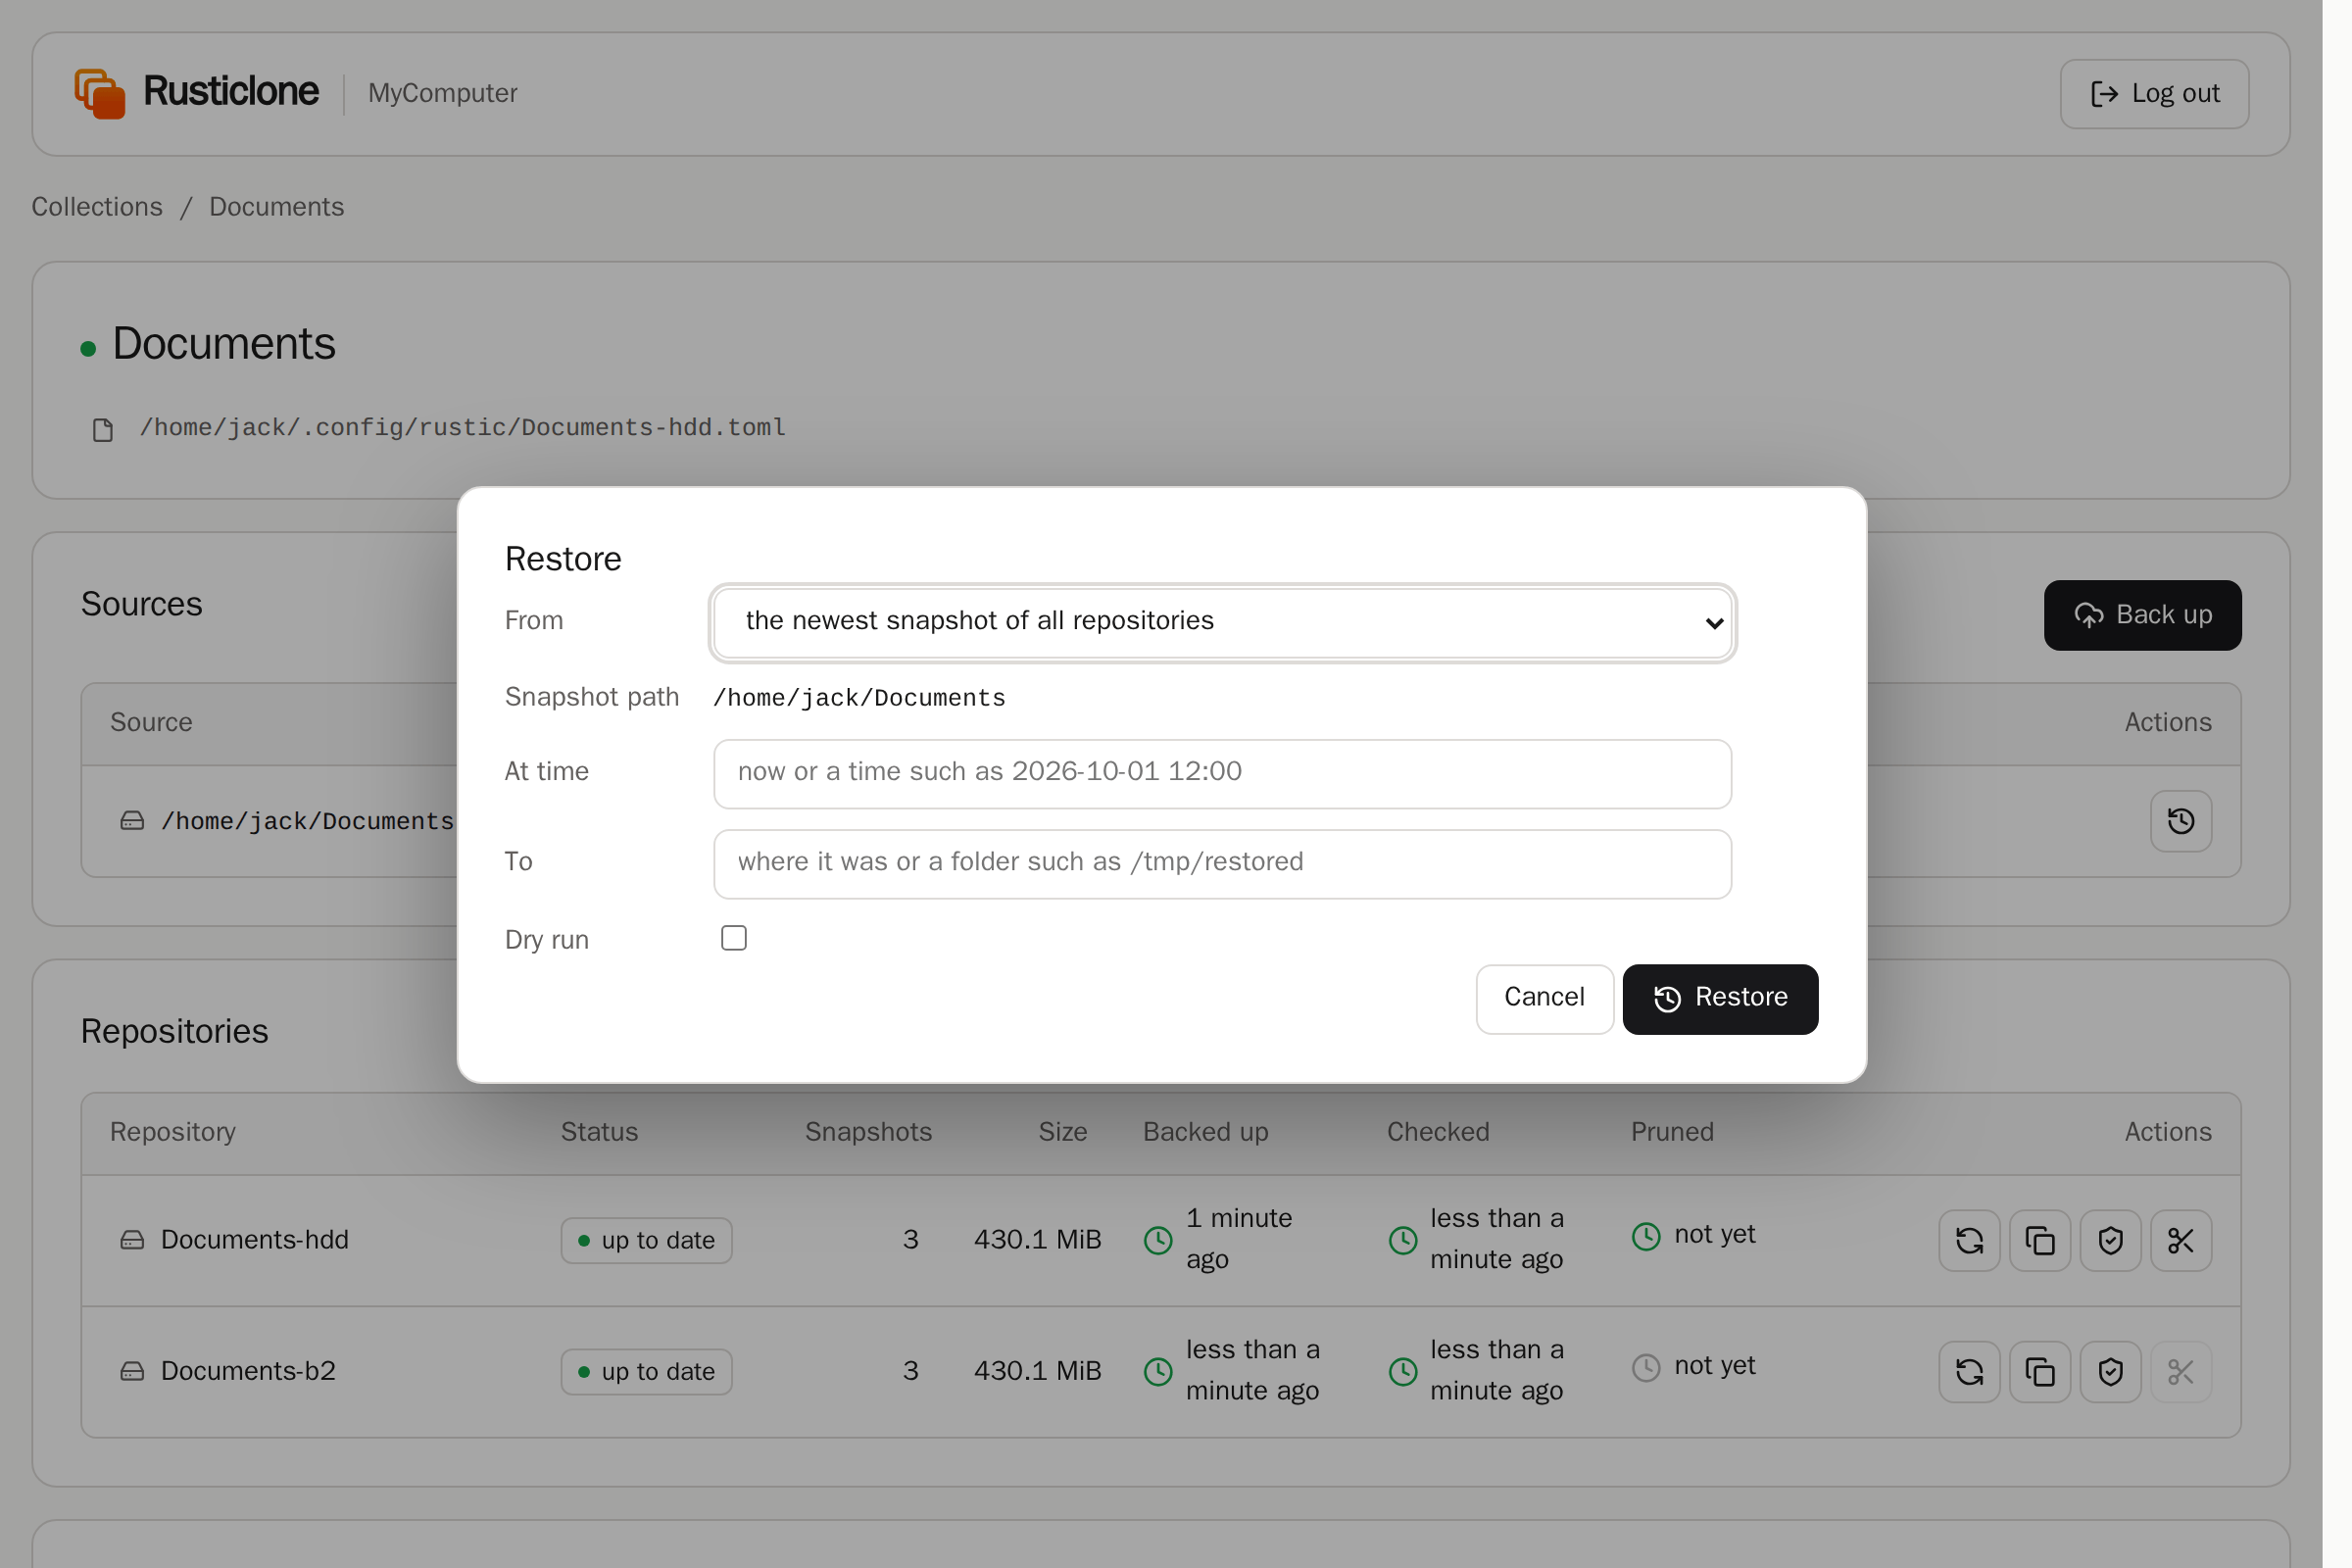Click the pruned clock icon for Documents-b2
Viewport: 2352px width, 1568px height.
[x=1645, y=1367]
